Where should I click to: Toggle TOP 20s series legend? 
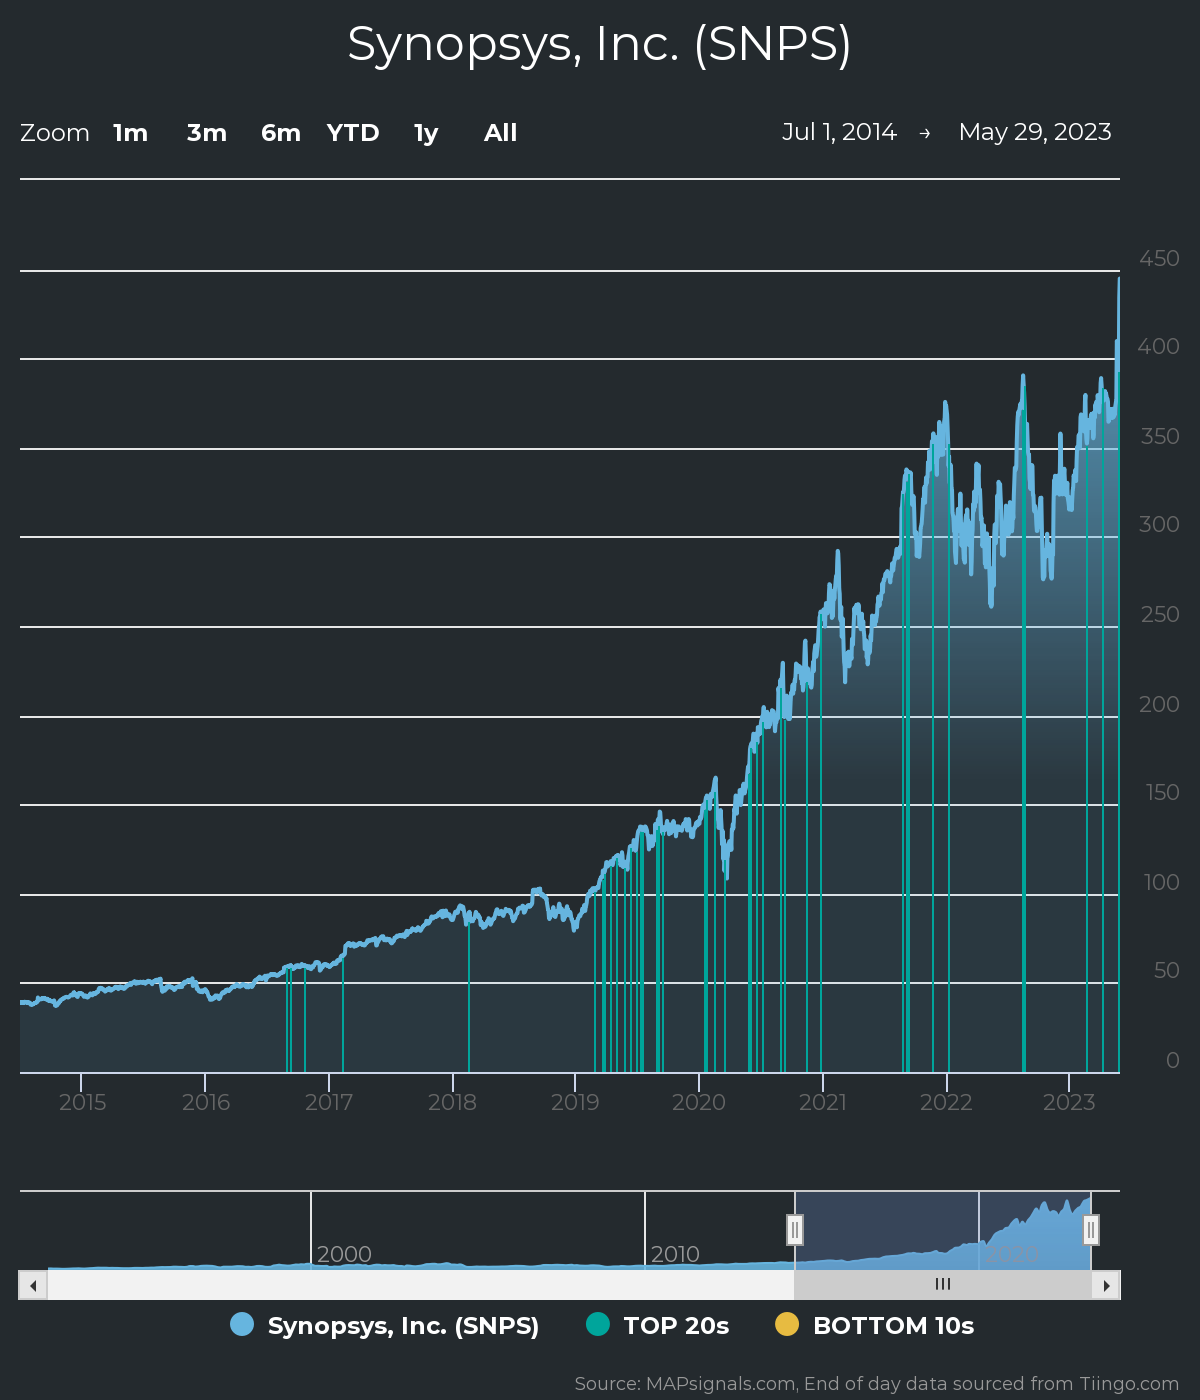point(658,1325)
